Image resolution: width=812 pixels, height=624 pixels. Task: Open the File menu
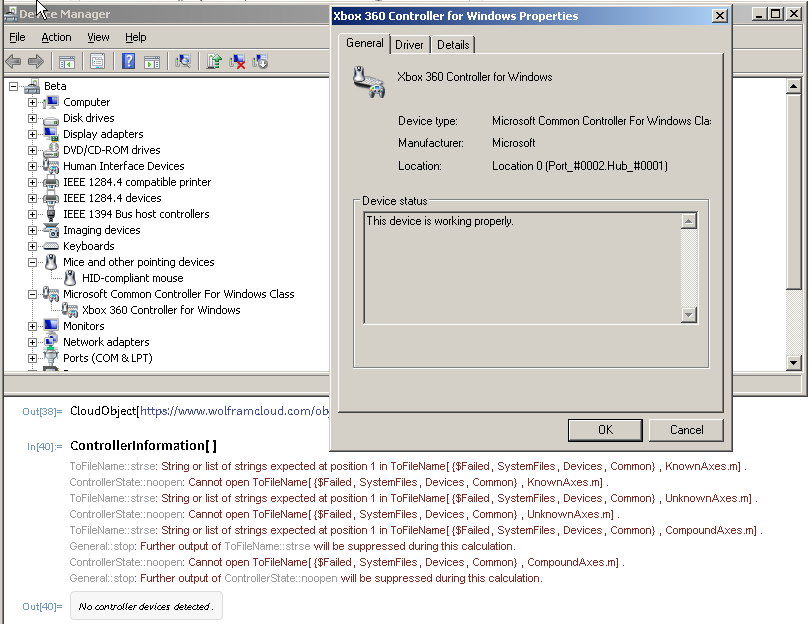17,37
